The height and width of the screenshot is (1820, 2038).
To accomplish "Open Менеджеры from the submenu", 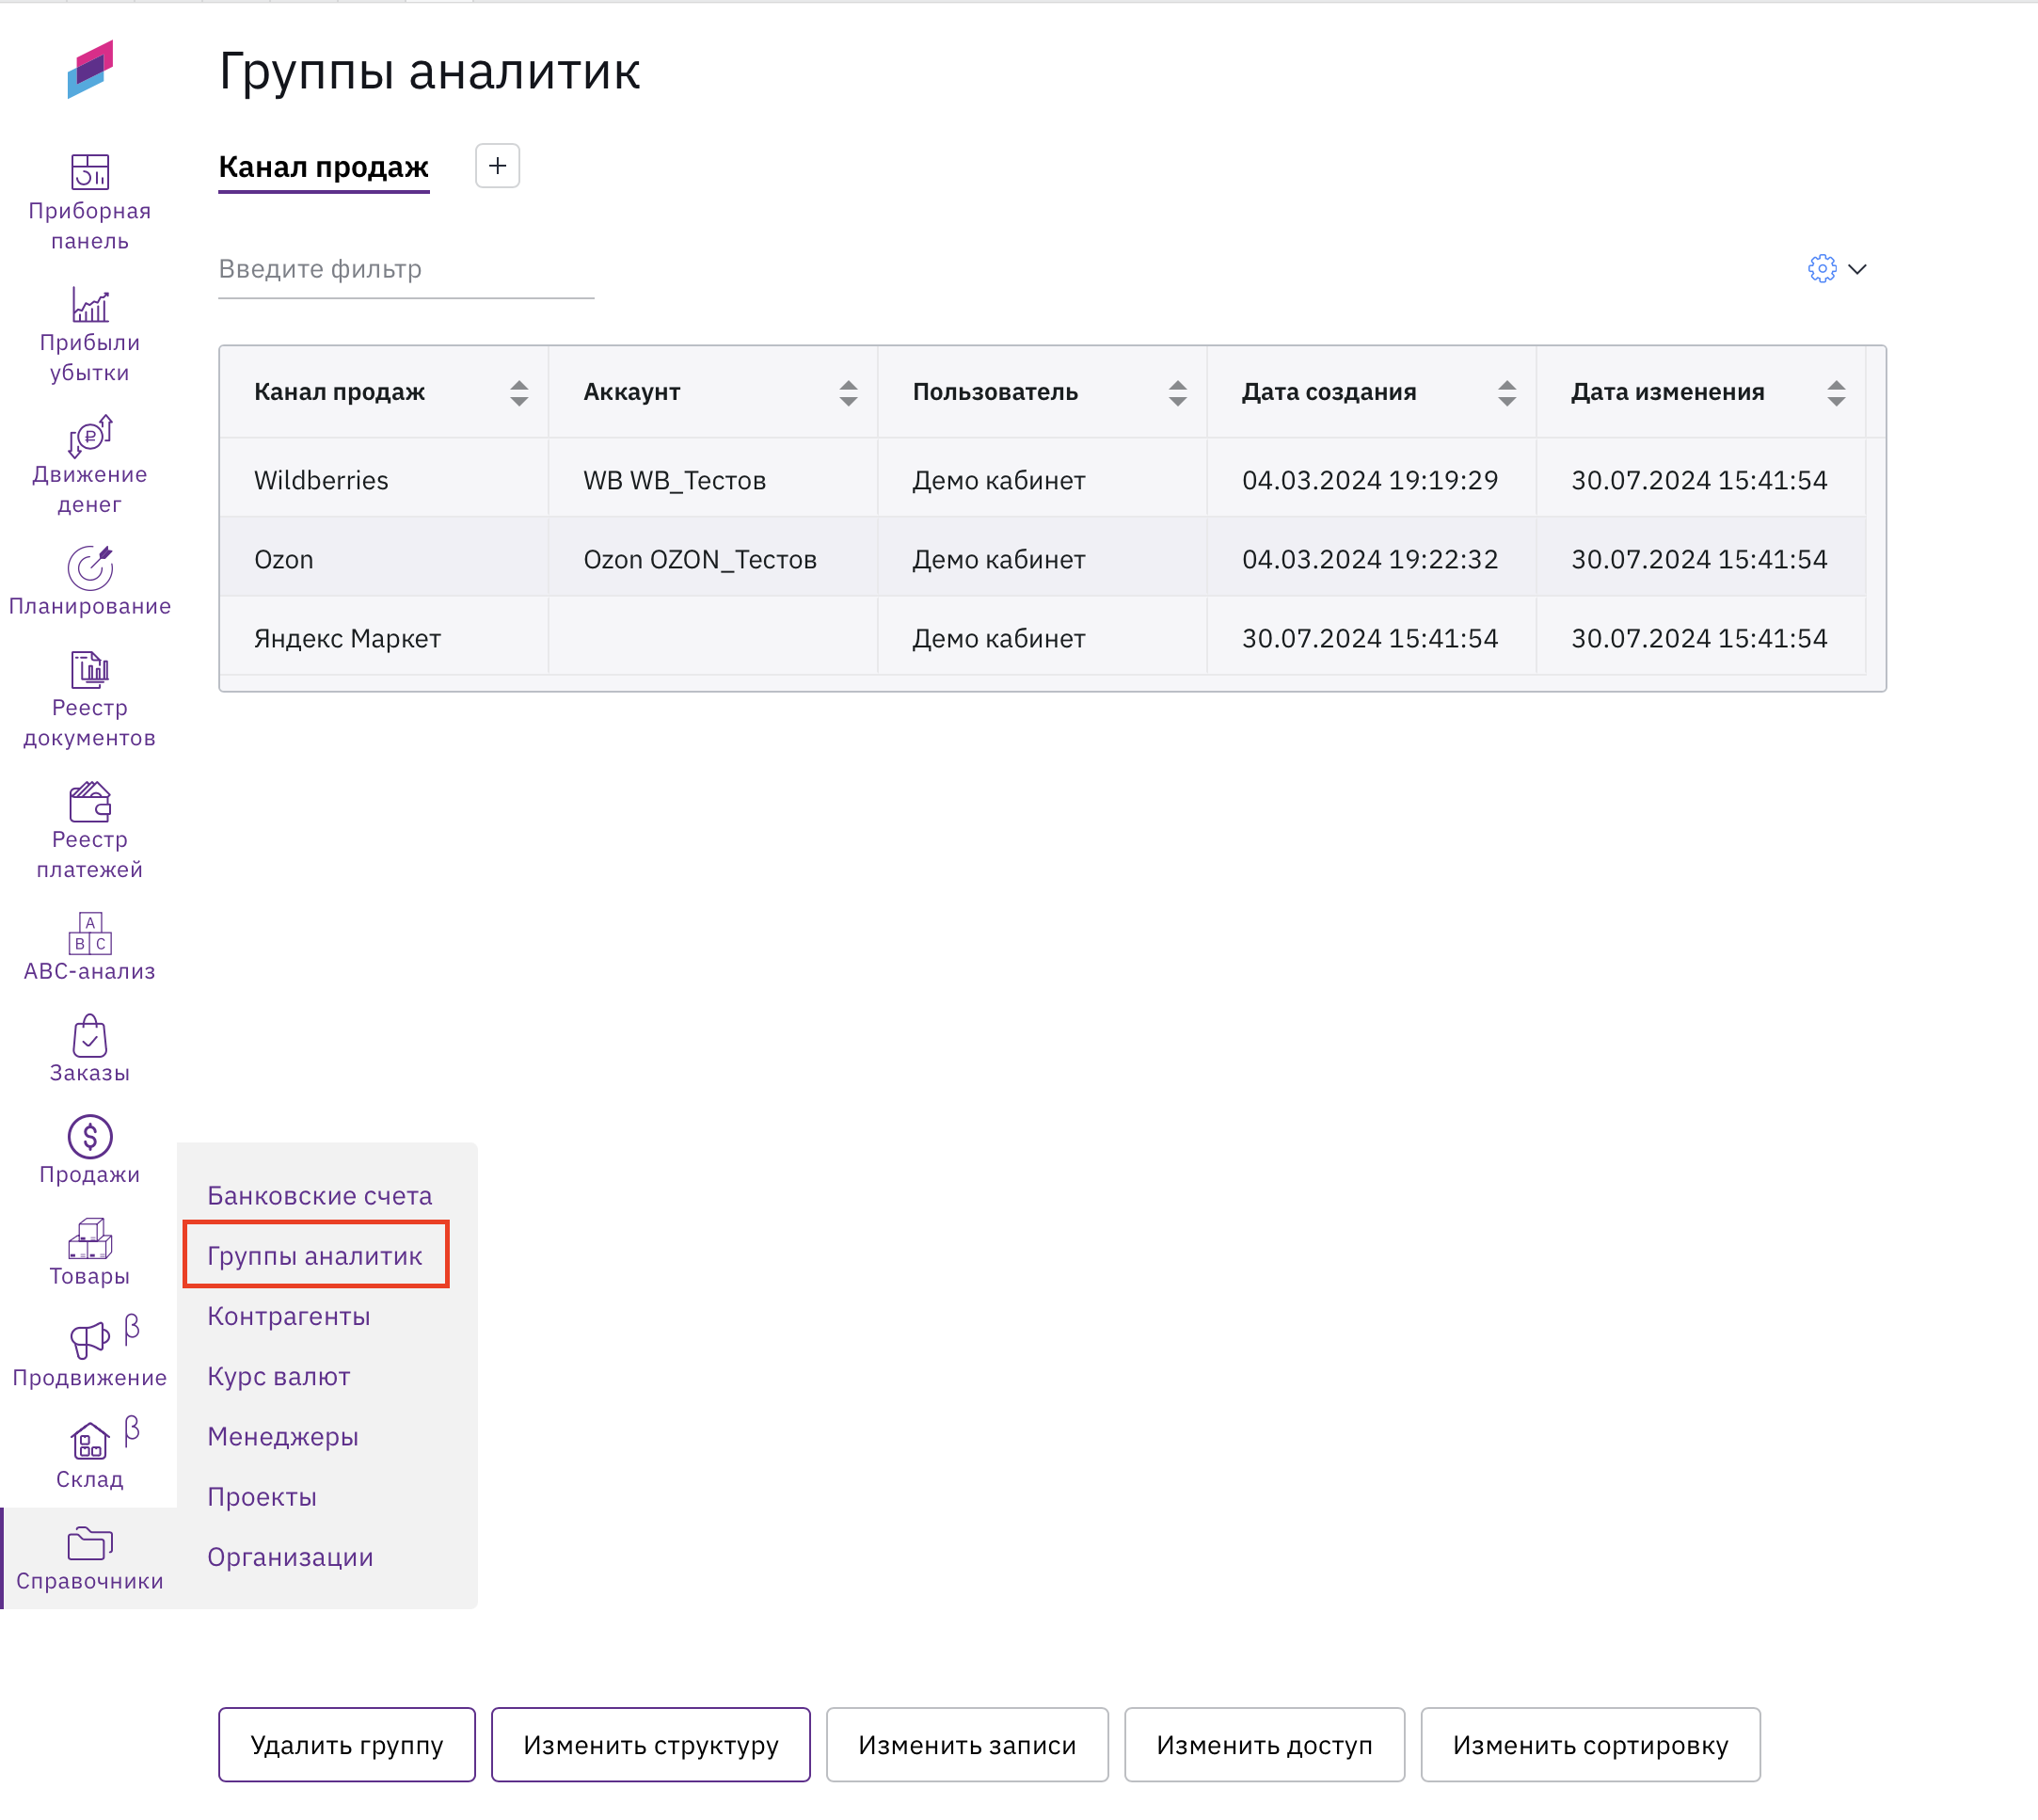I will tap(282, 1436).
